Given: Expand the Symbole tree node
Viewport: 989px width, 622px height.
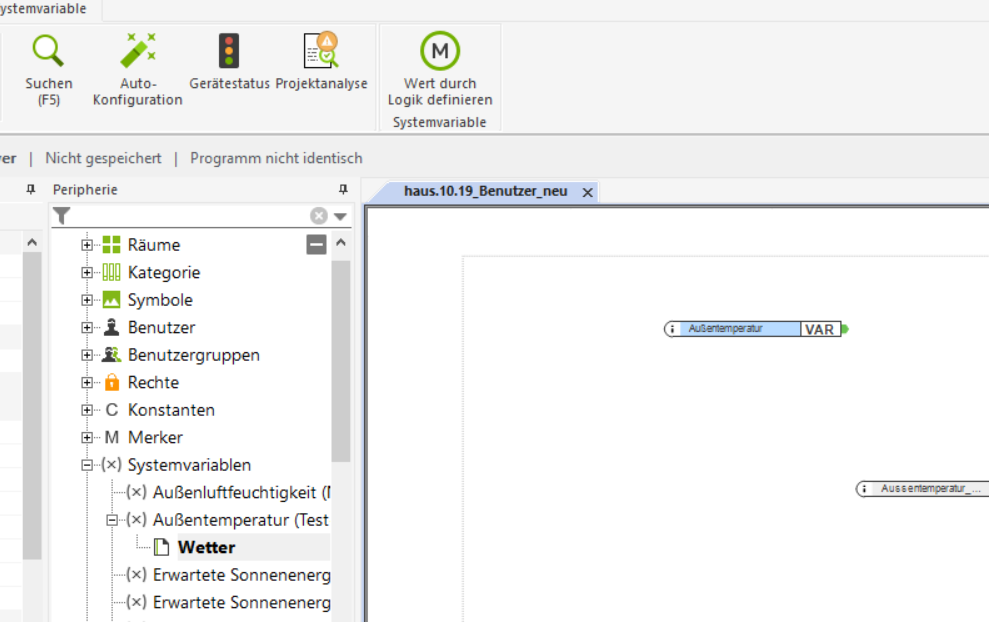Looking at the screenshot, I should [x=87, y=300].
